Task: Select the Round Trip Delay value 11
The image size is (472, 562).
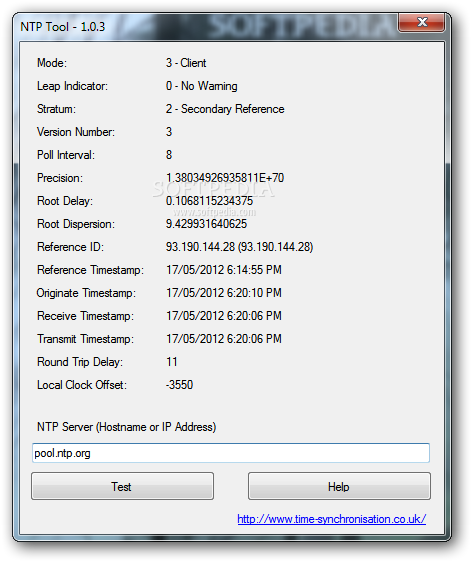Action: click(172, 362)
